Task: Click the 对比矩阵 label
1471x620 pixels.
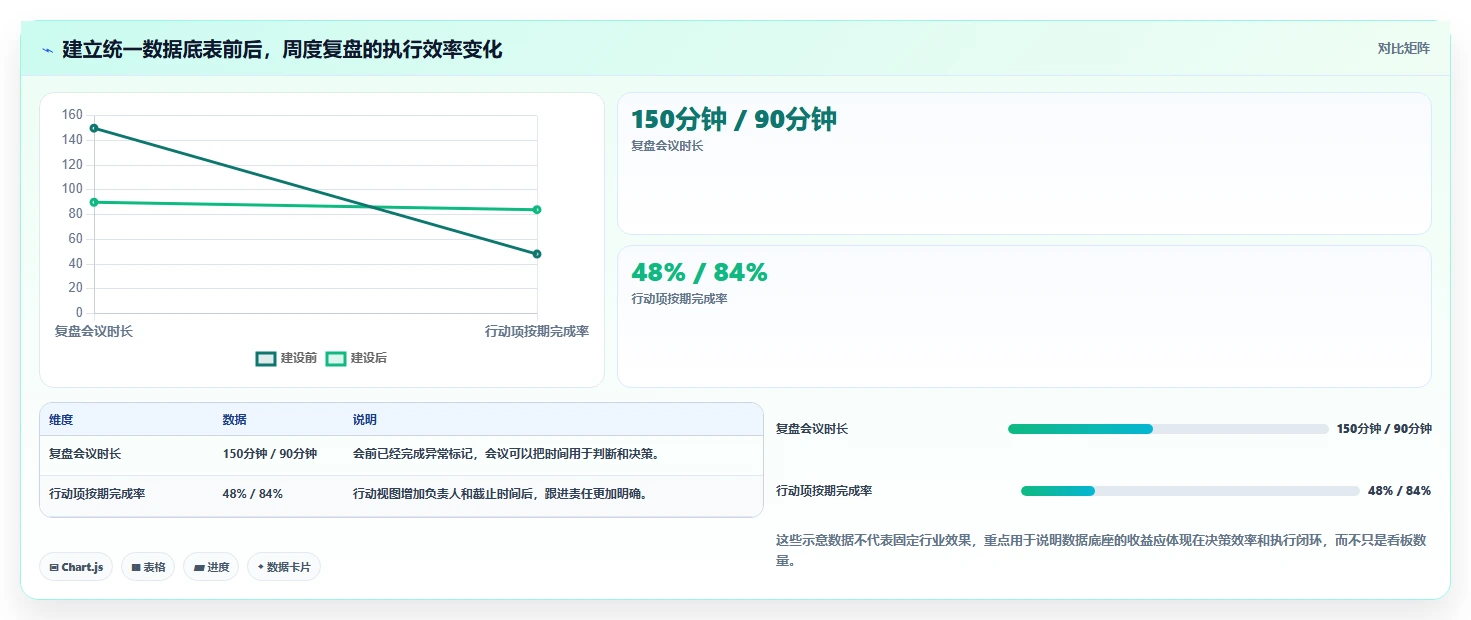Action: pyautogui.click(x=1403, y=48)
